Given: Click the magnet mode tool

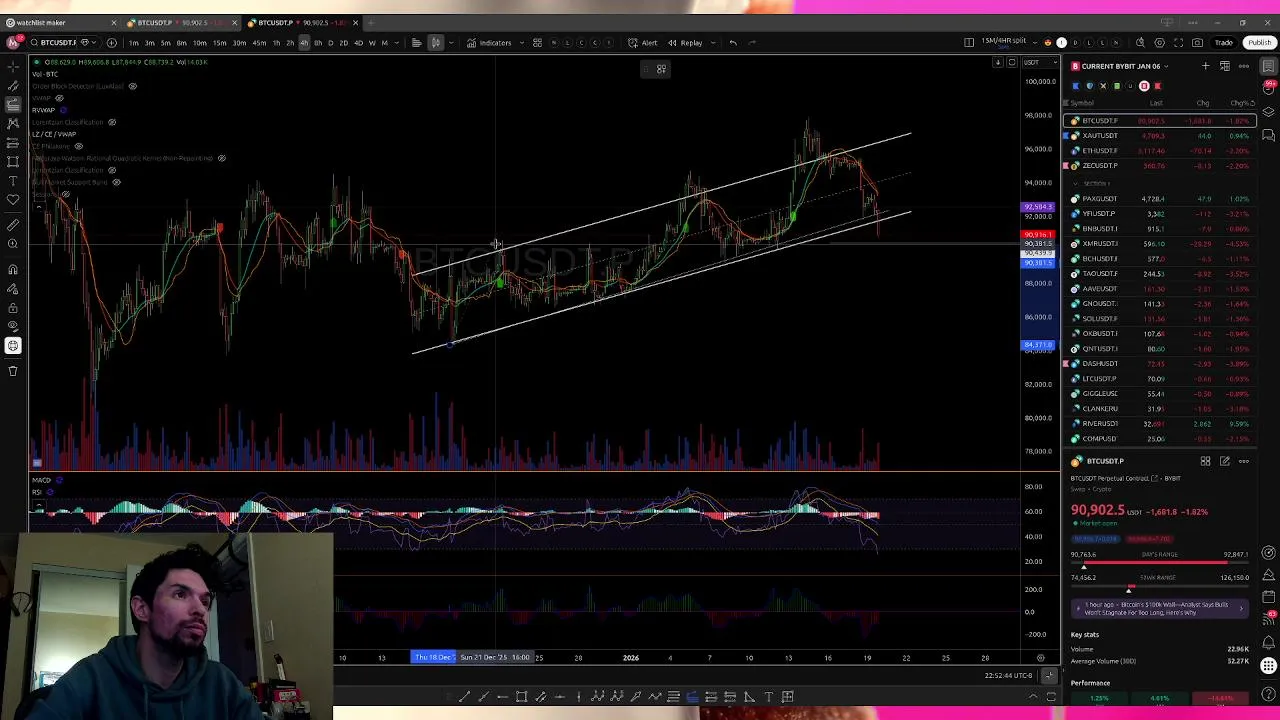Looking at the screenshot, I should point(13,269).
